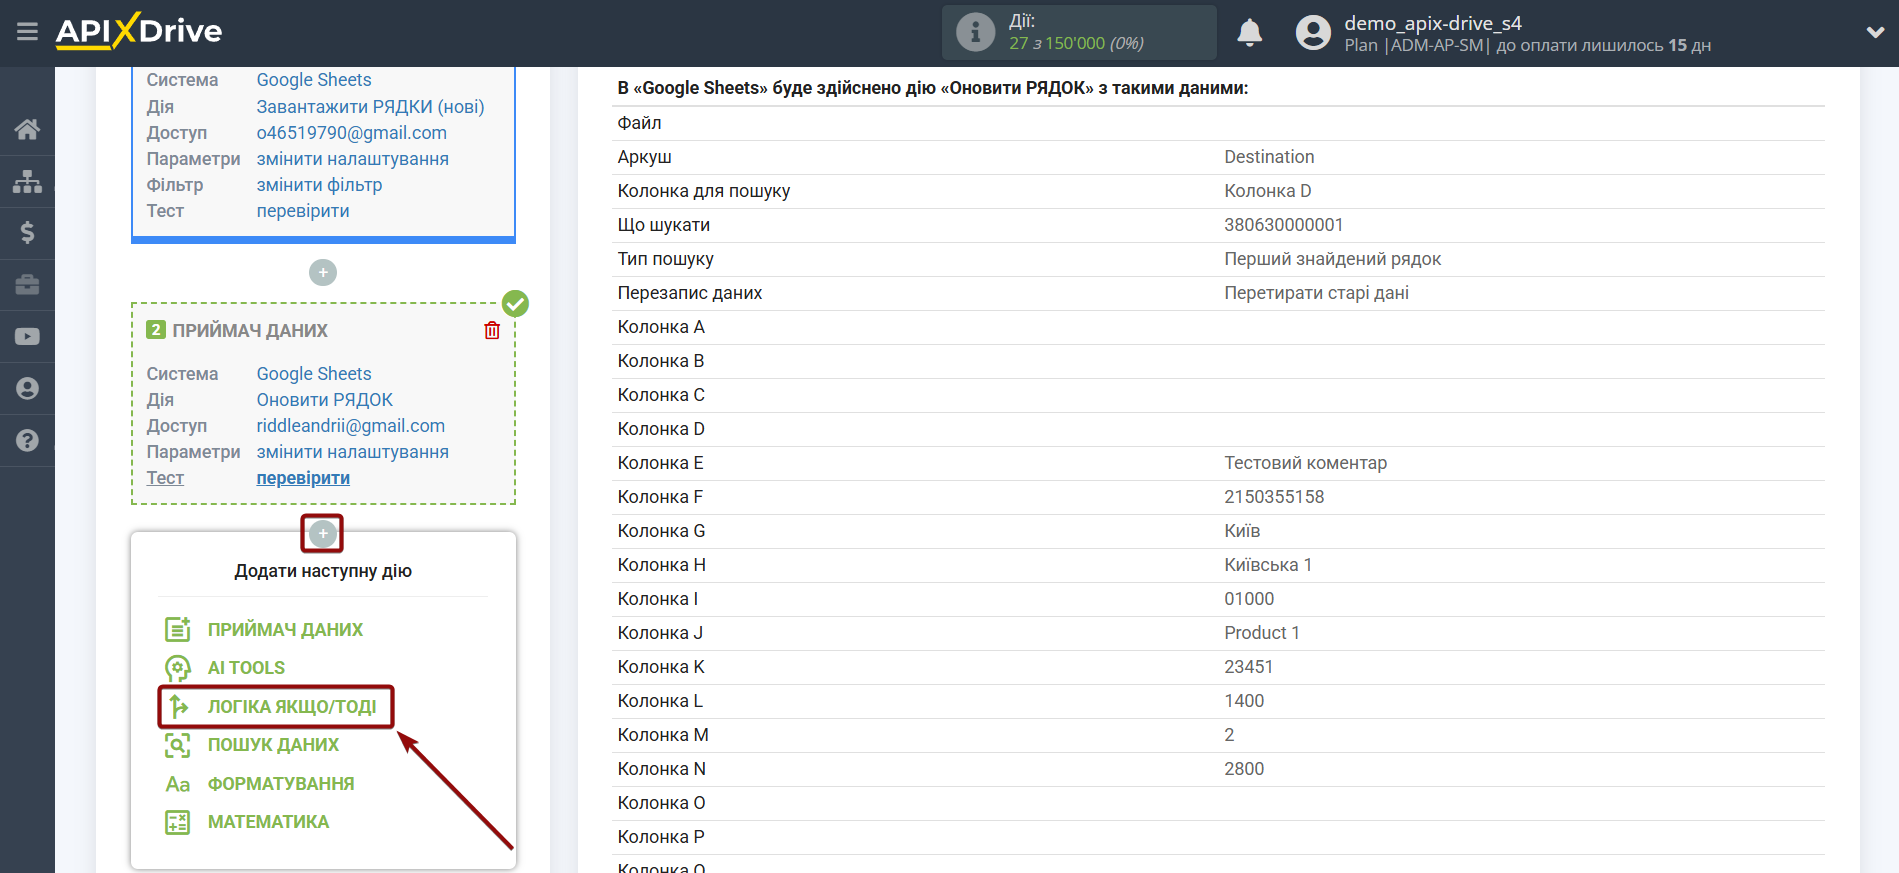Screen dimensions: 1899x873
Task: Select AI TOOLS menu item
Action: pos(246,668)
